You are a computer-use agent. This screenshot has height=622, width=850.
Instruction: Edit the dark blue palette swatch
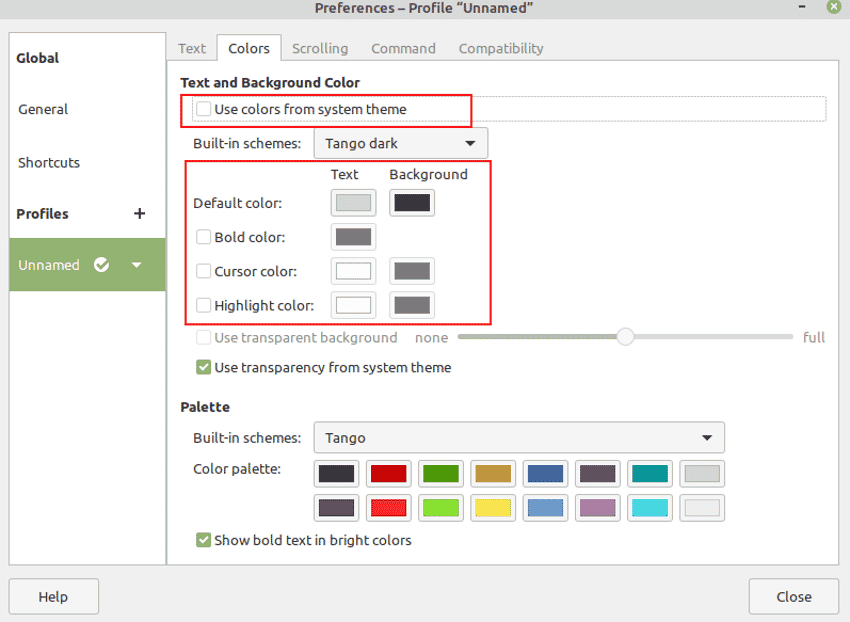tap(545, 473)
